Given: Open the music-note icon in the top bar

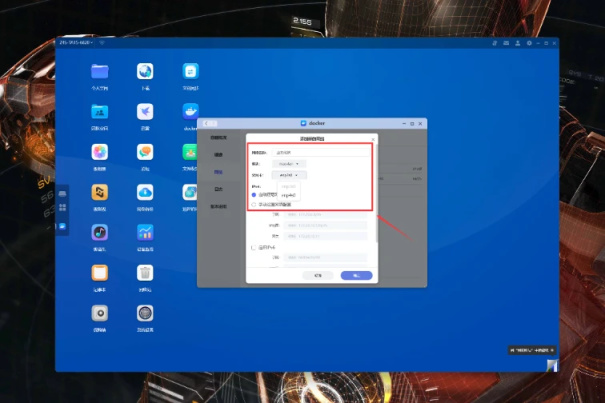Looking at the screenshot, I should [x=495, y=43].
